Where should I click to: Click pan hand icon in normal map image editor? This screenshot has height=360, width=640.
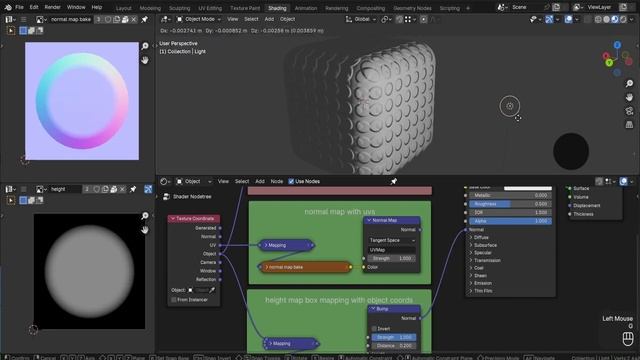(145, 60)
